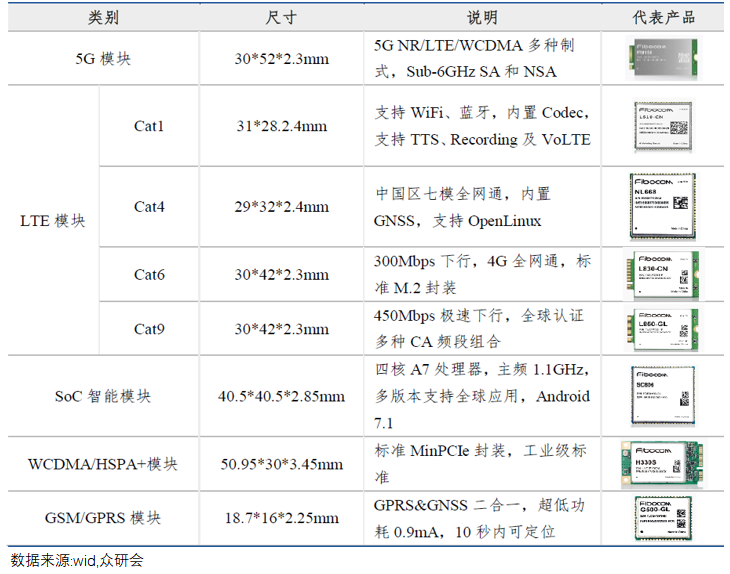Click the 29*32*2.4mm size cell

point(281,206)
